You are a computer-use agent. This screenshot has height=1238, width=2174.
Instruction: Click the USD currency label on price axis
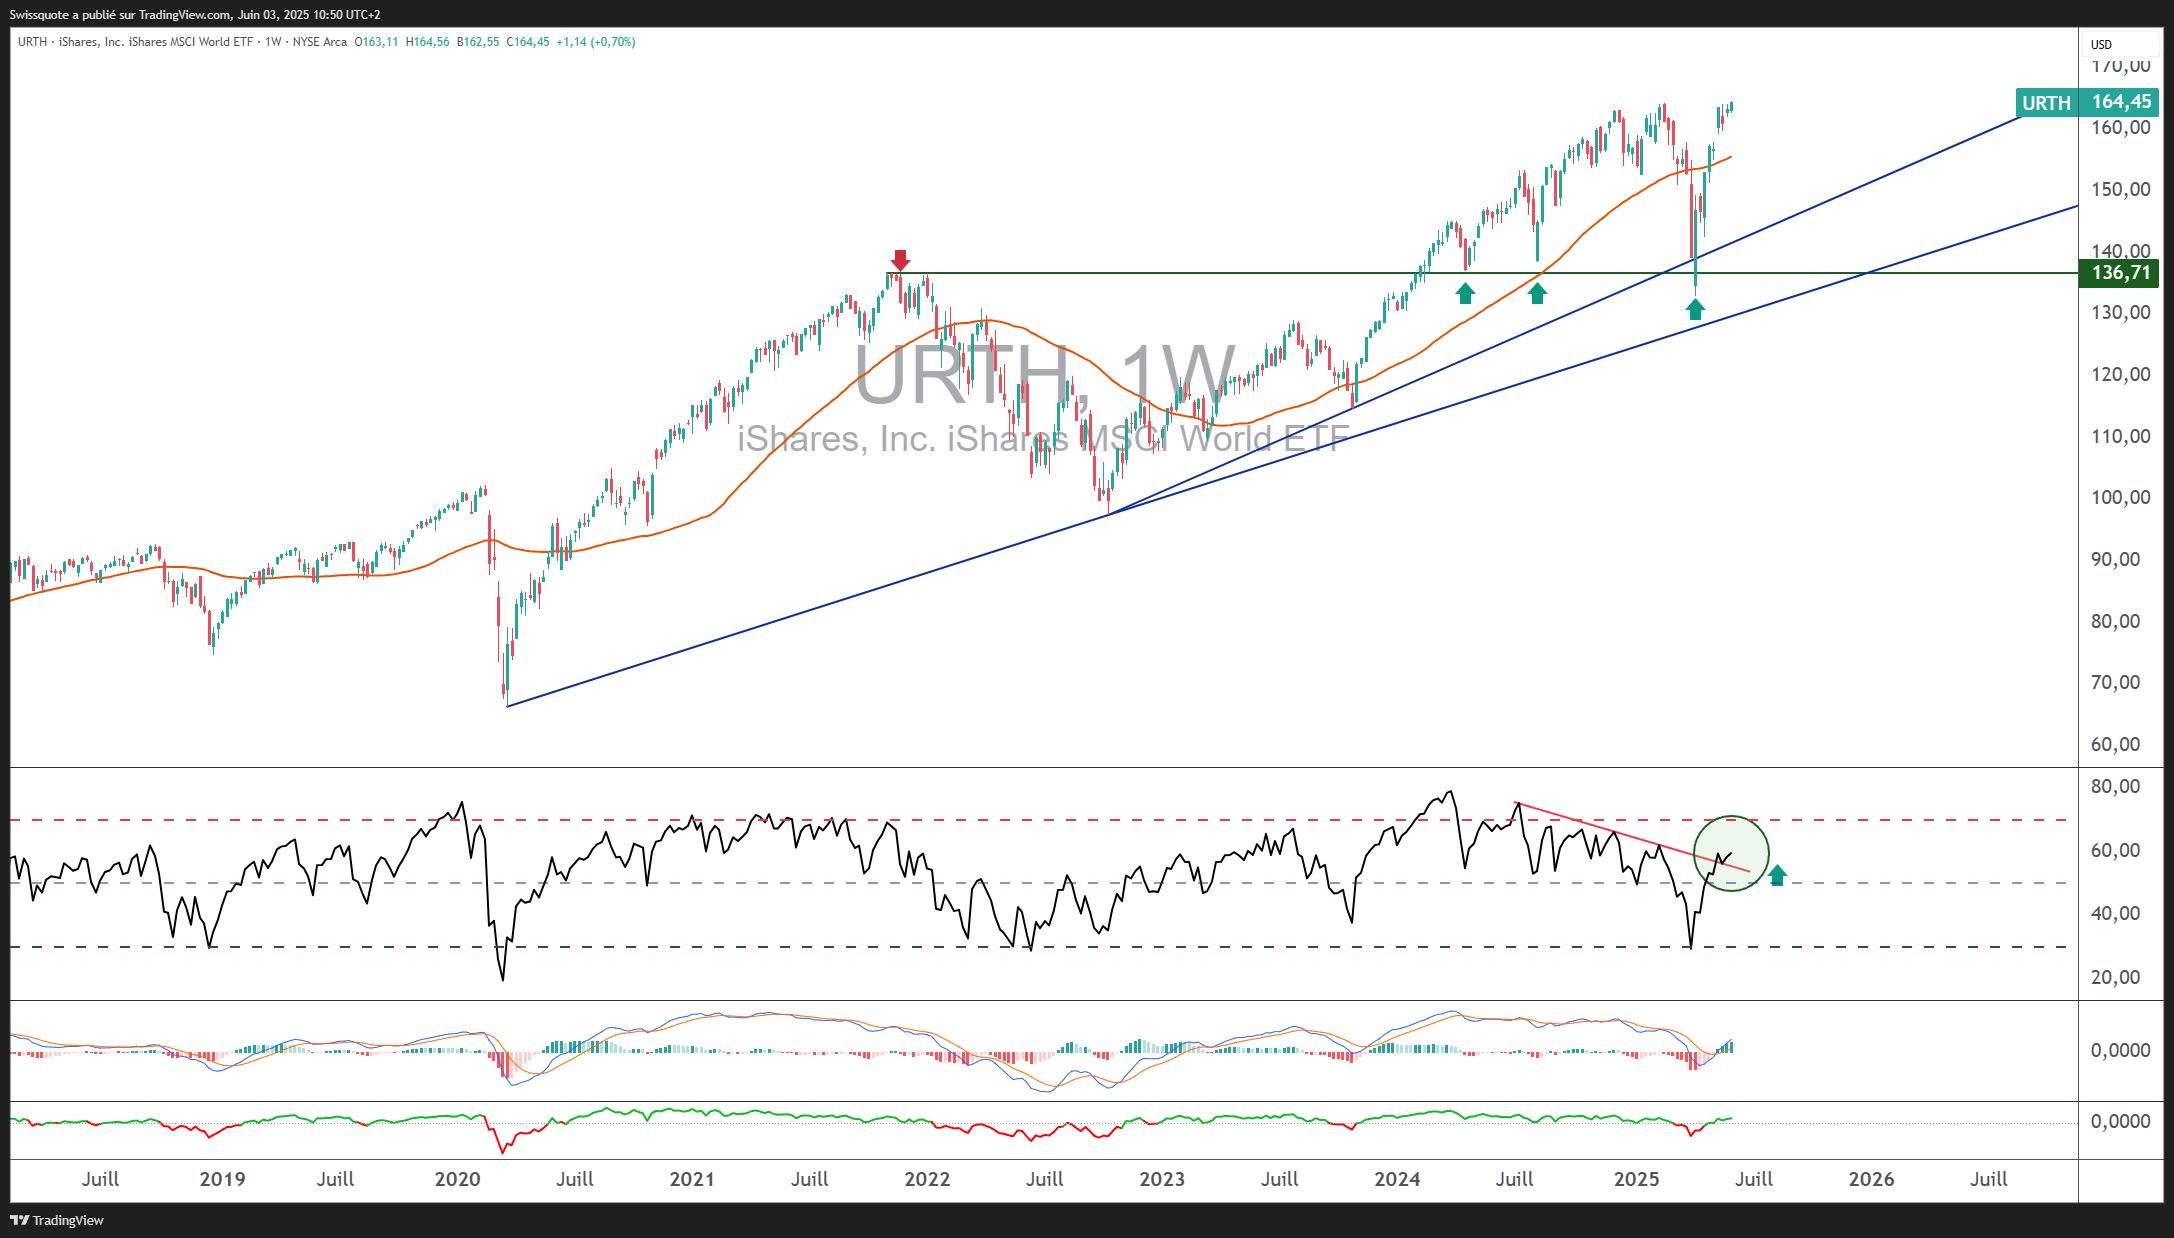[x=2101, y=44]
